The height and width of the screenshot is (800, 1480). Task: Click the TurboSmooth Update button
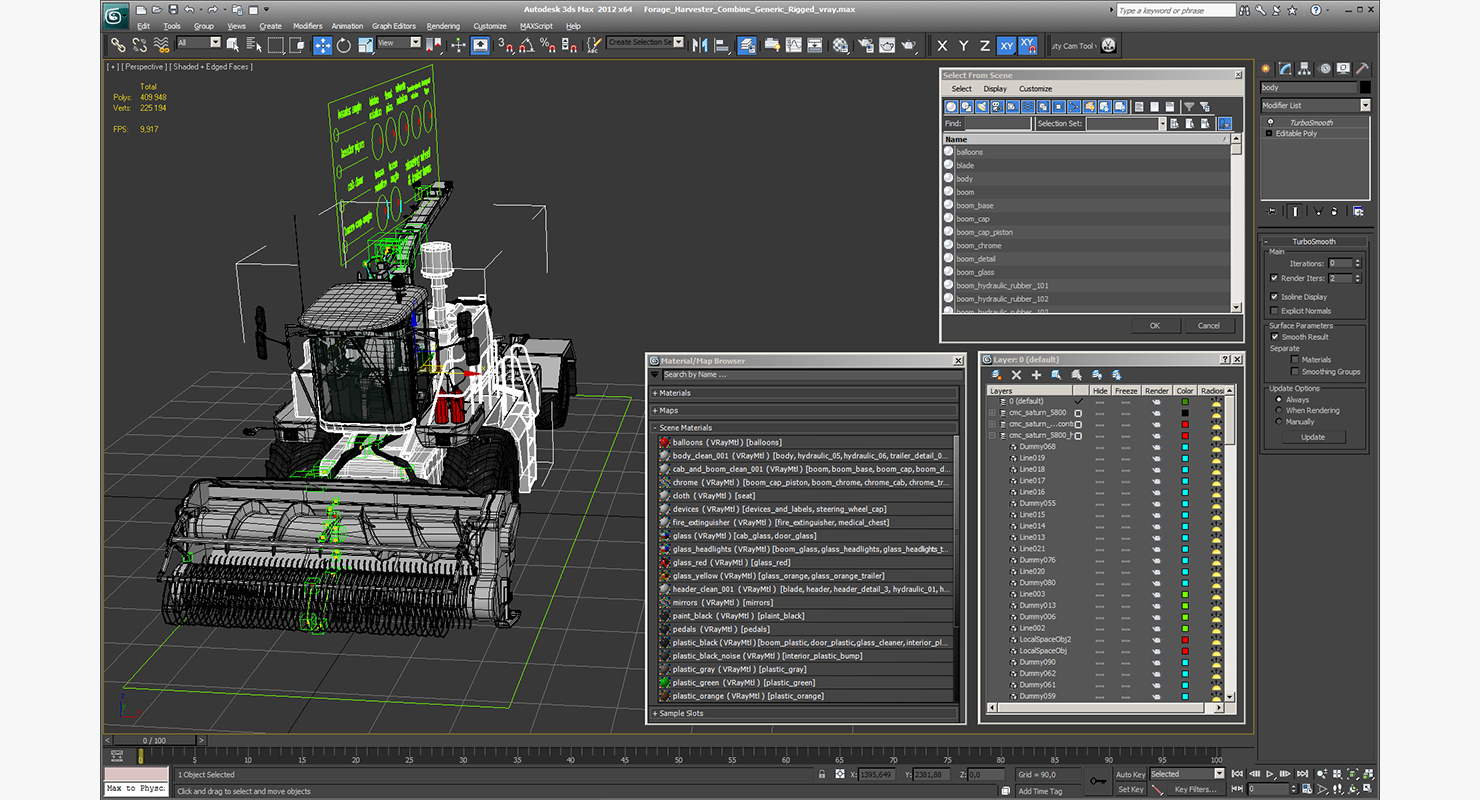pos(1313,437)
